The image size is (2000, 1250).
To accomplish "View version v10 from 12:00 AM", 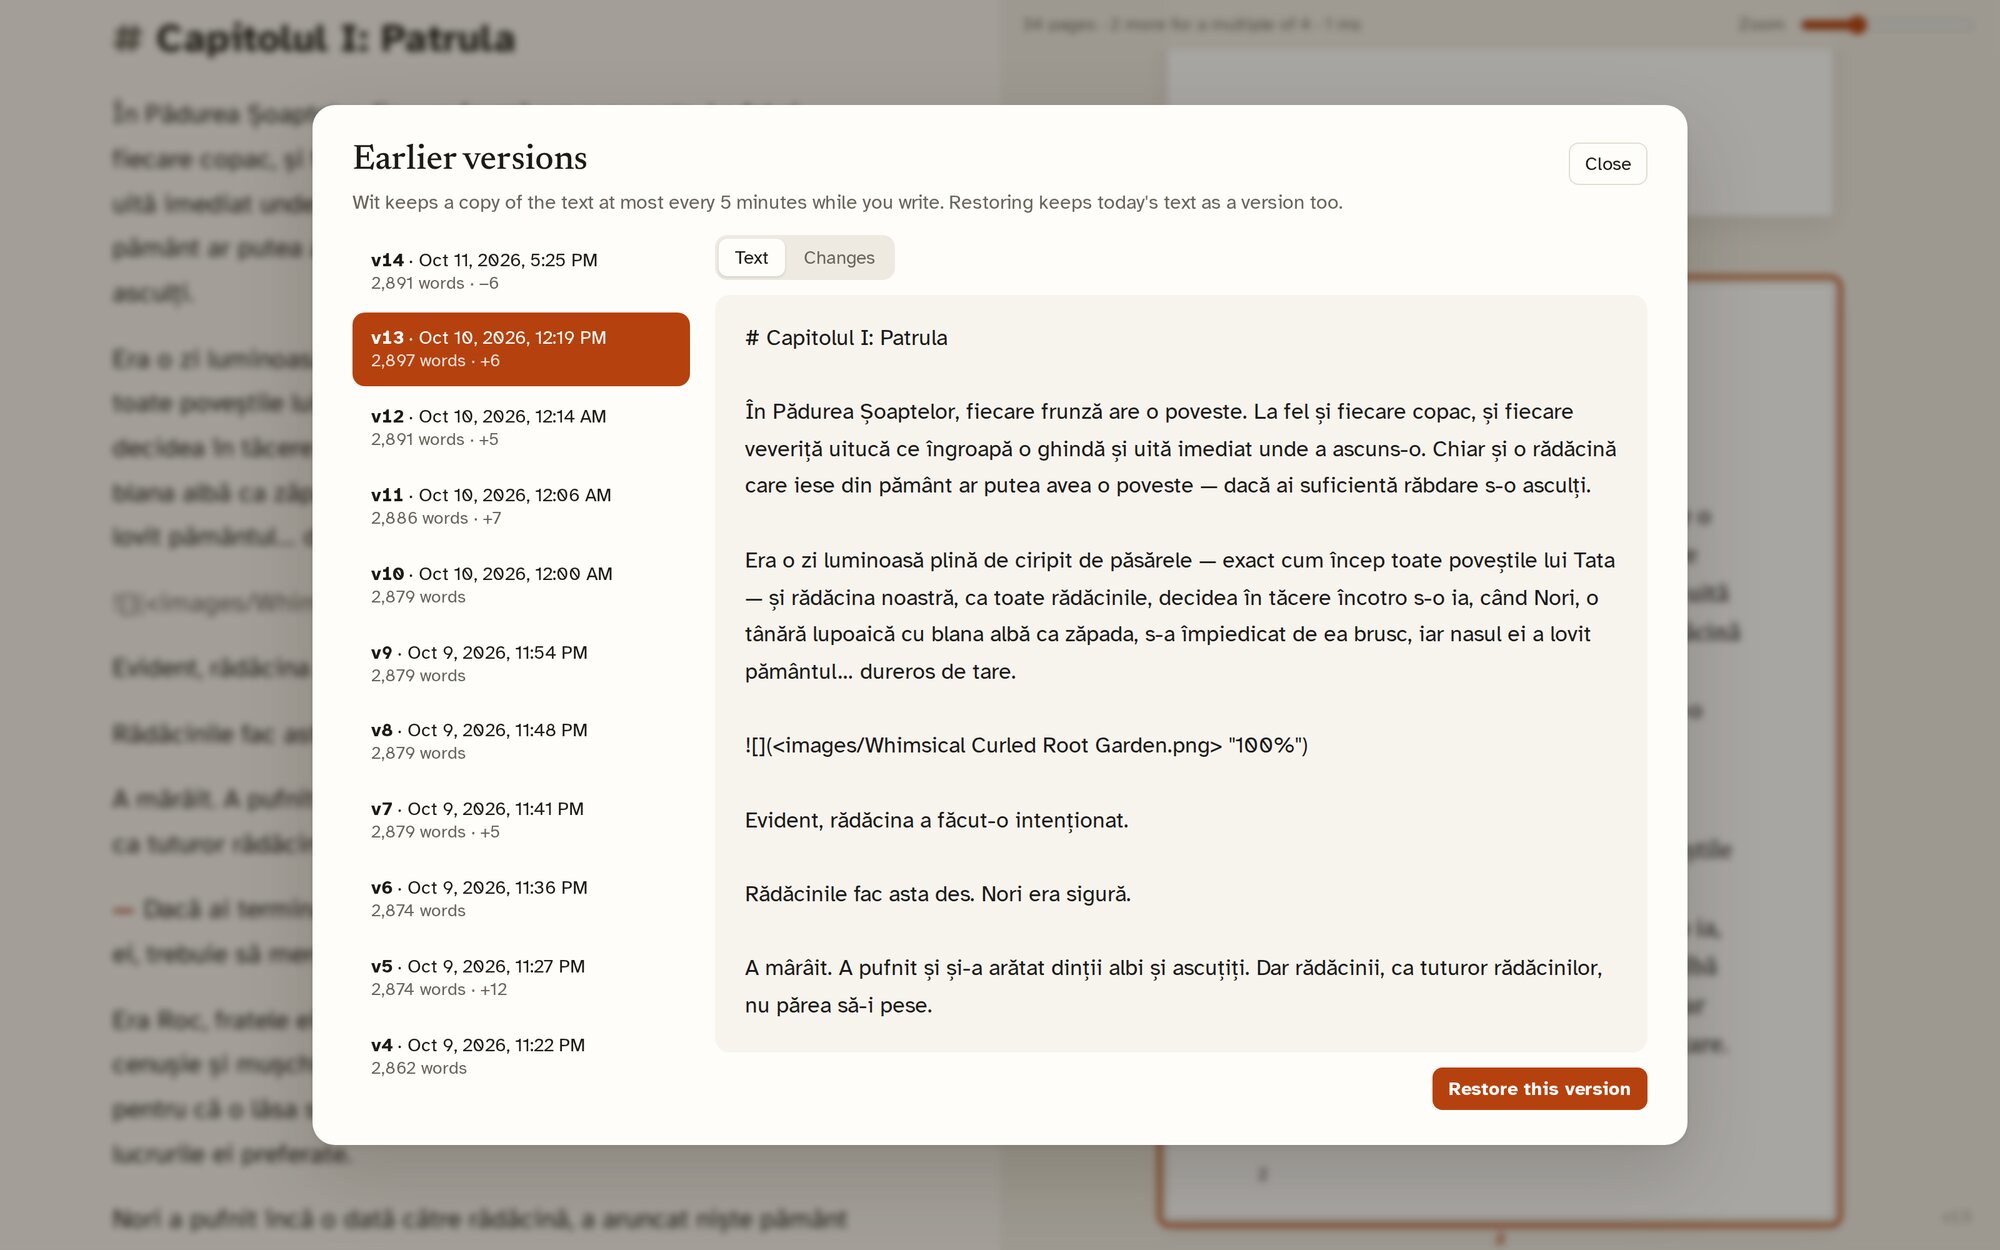I will 521,585.
